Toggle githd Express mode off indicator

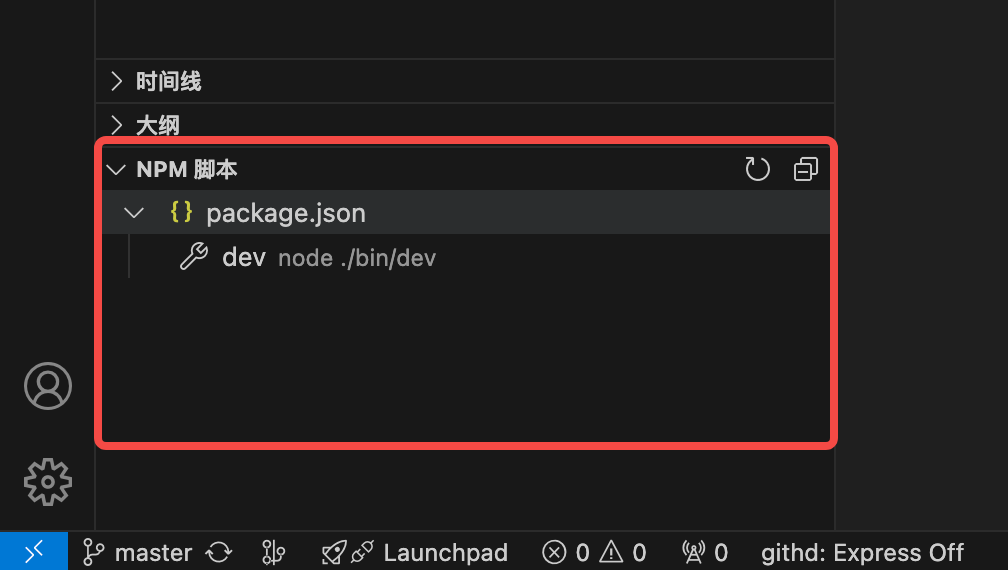tap(862, 552)
